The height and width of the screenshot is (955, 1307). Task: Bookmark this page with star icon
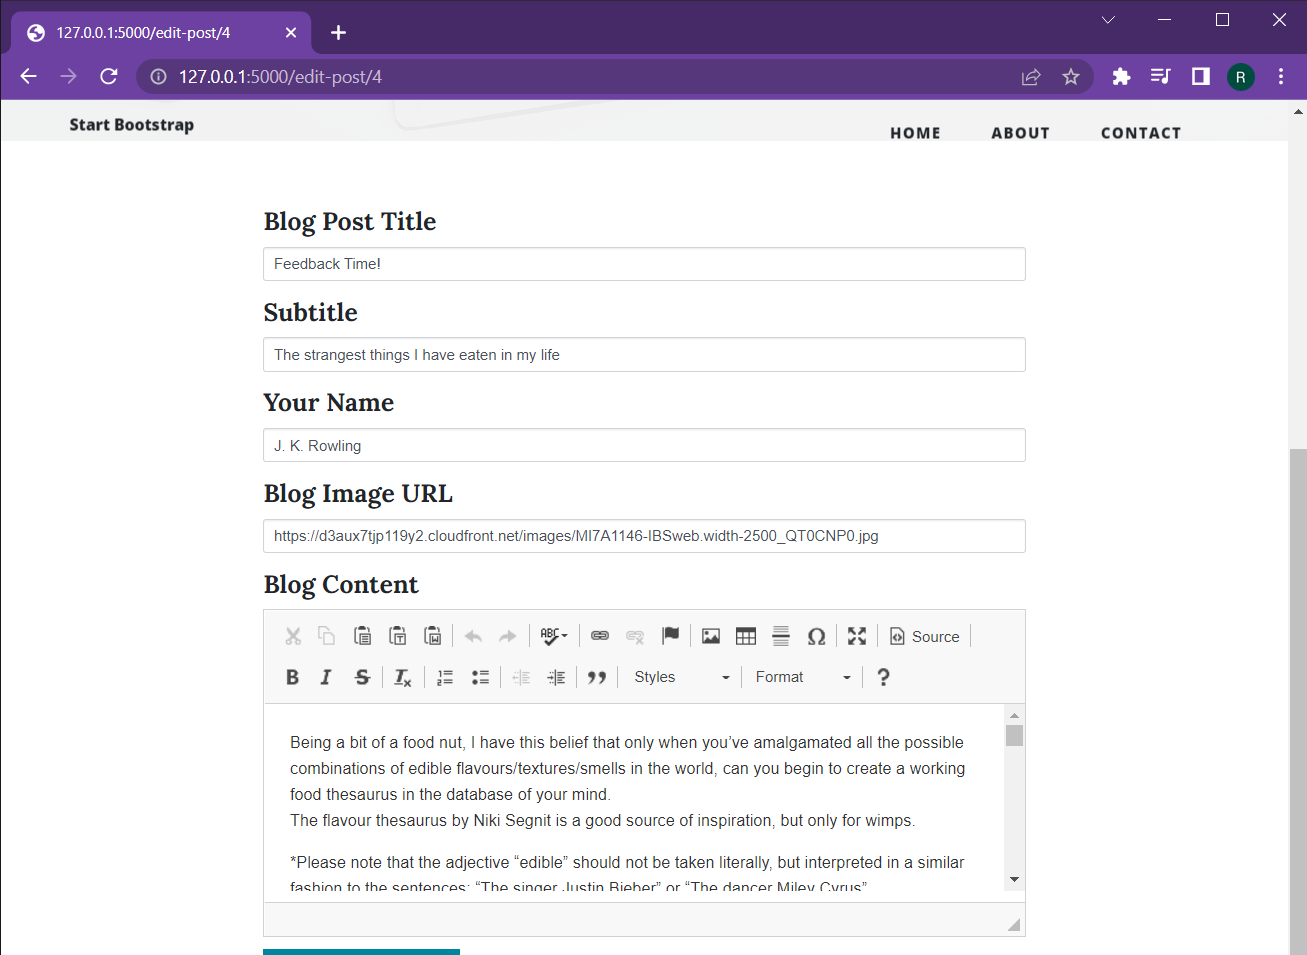tap(1071, 77)
